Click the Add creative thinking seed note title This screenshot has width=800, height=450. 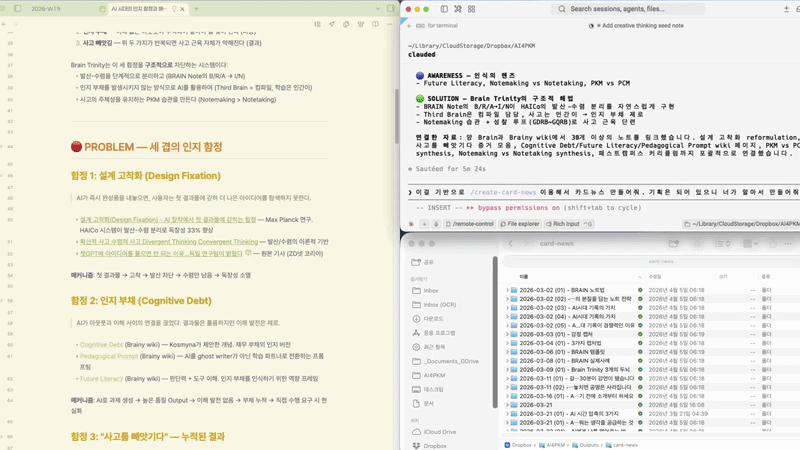(x=642, y=26)
